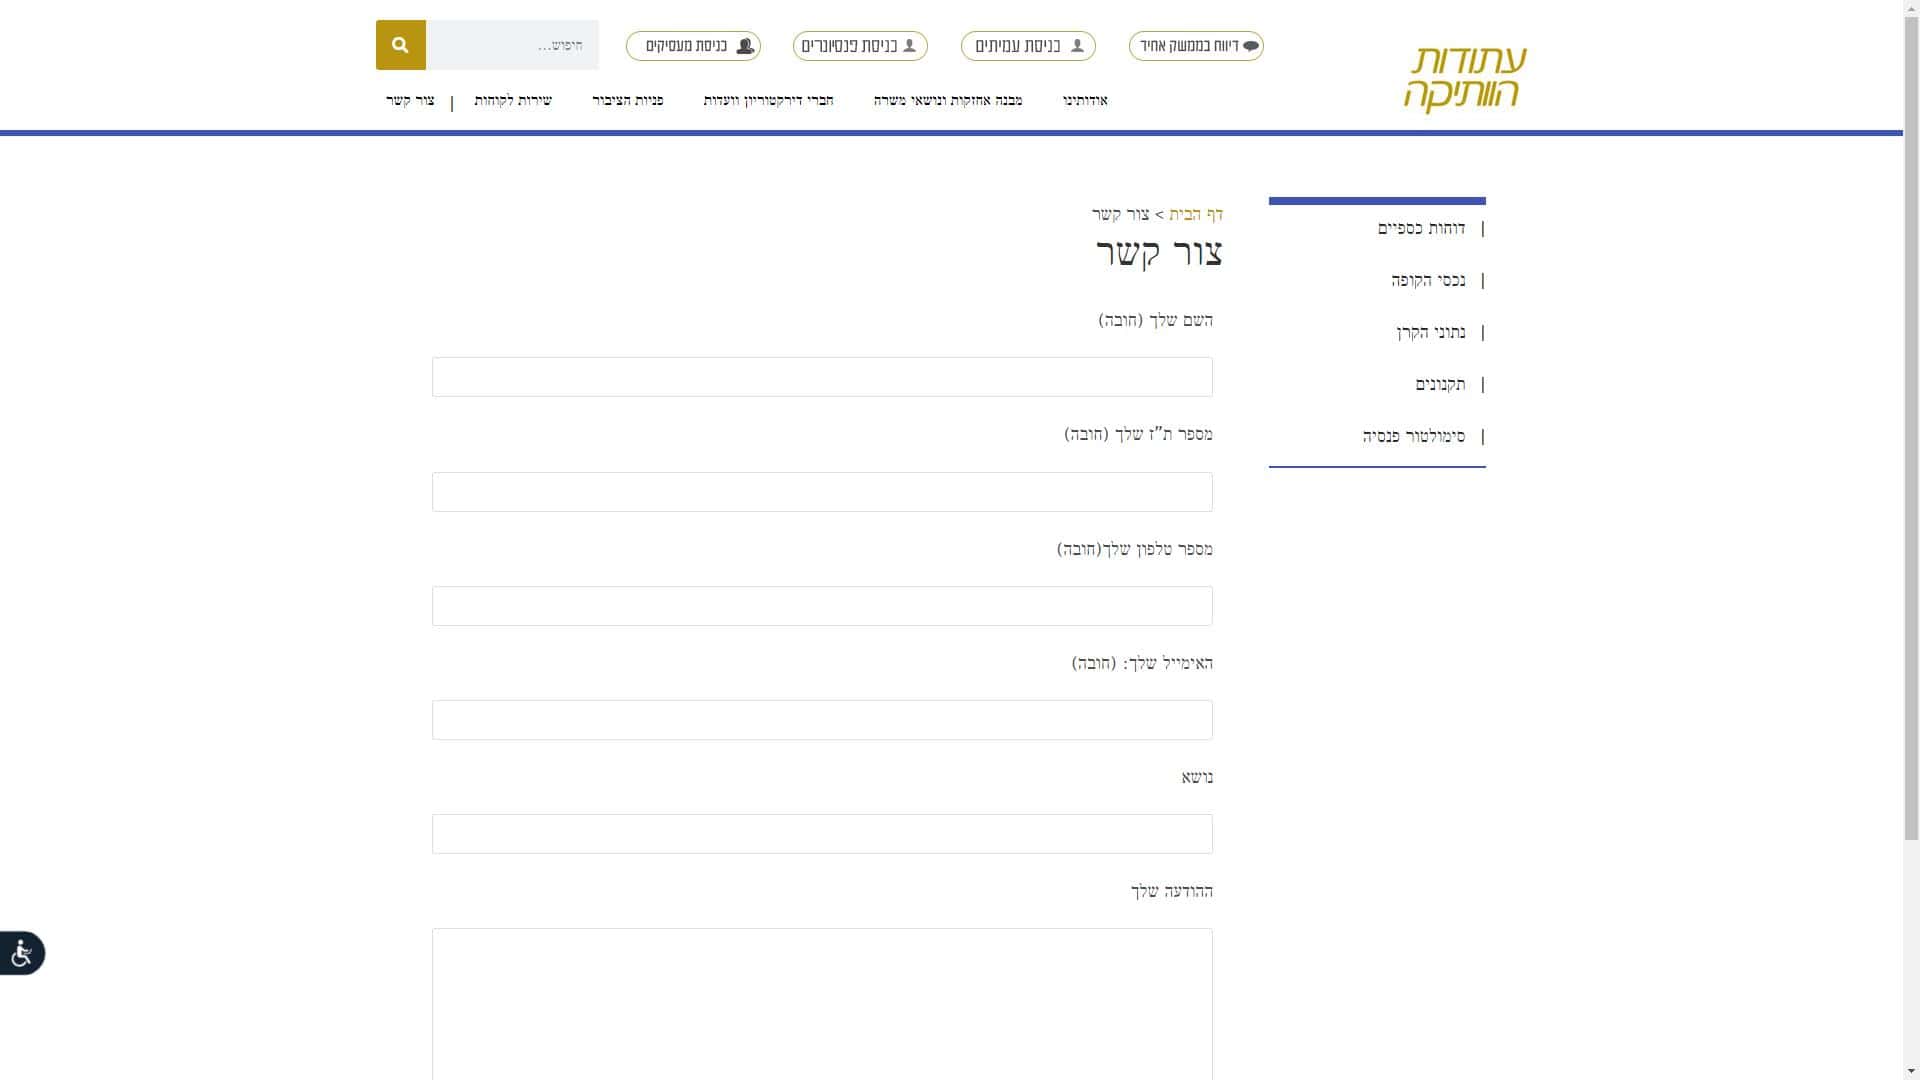Viewport: 1920px width, 1080px height.
Task: Go to שירות לקוחות menu item
Action: coord(512,100)
